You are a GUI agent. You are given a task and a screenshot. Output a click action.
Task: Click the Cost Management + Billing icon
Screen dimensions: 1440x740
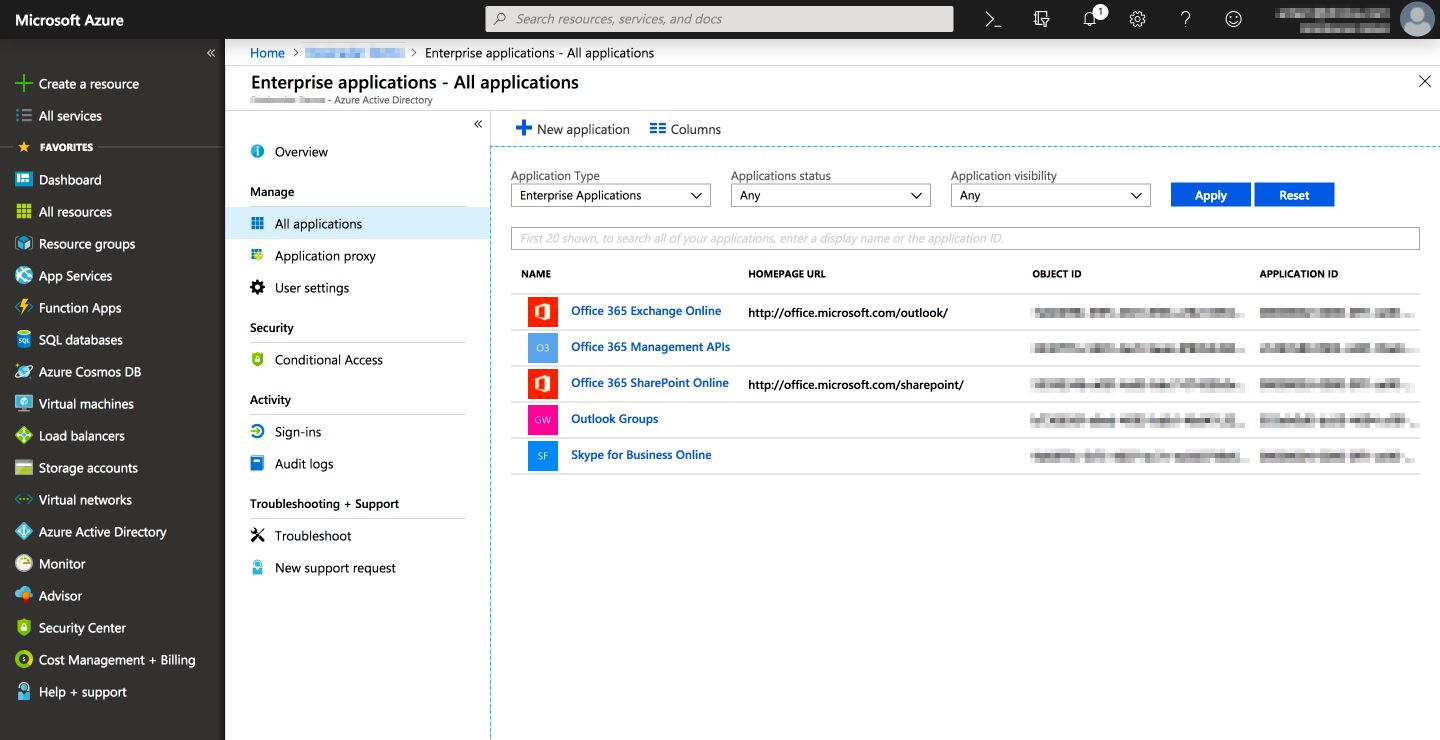point(24,660)
